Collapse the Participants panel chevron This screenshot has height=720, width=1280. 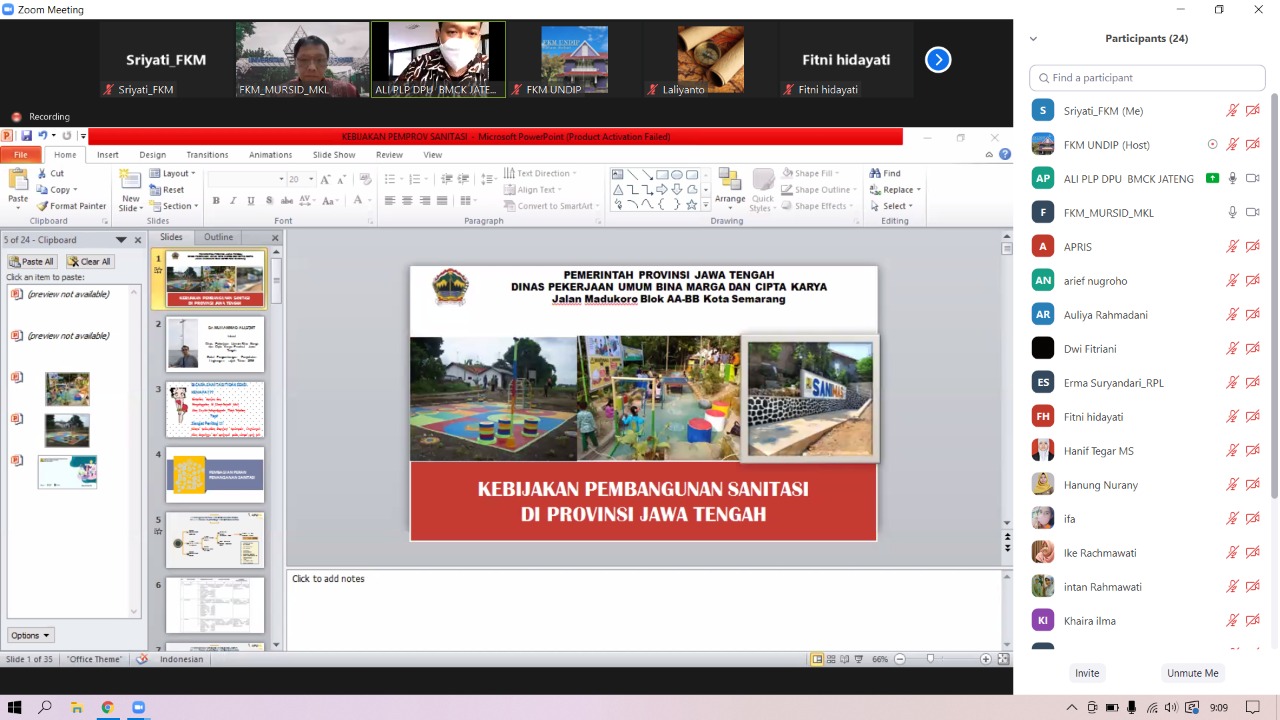pos(1033,39)
